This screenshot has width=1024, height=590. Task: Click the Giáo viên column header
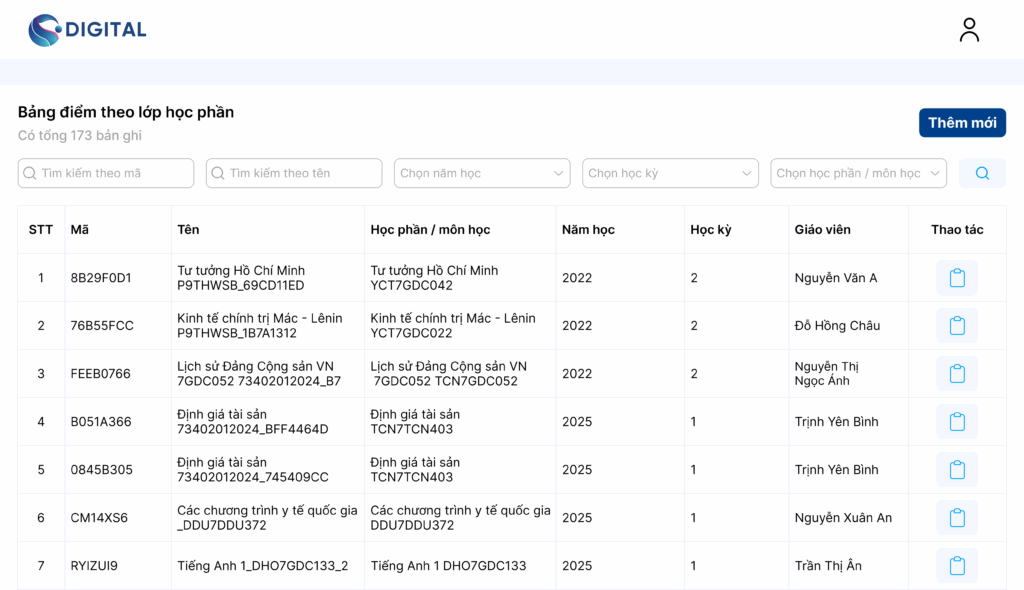click(822, 230)
